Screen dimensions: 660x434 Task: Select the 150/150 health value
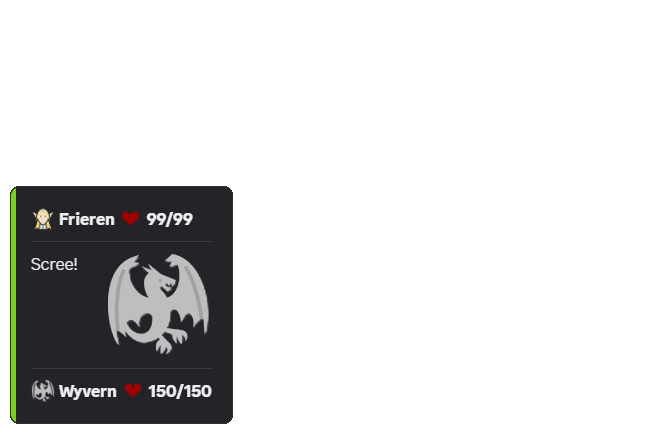click(180, 391)
